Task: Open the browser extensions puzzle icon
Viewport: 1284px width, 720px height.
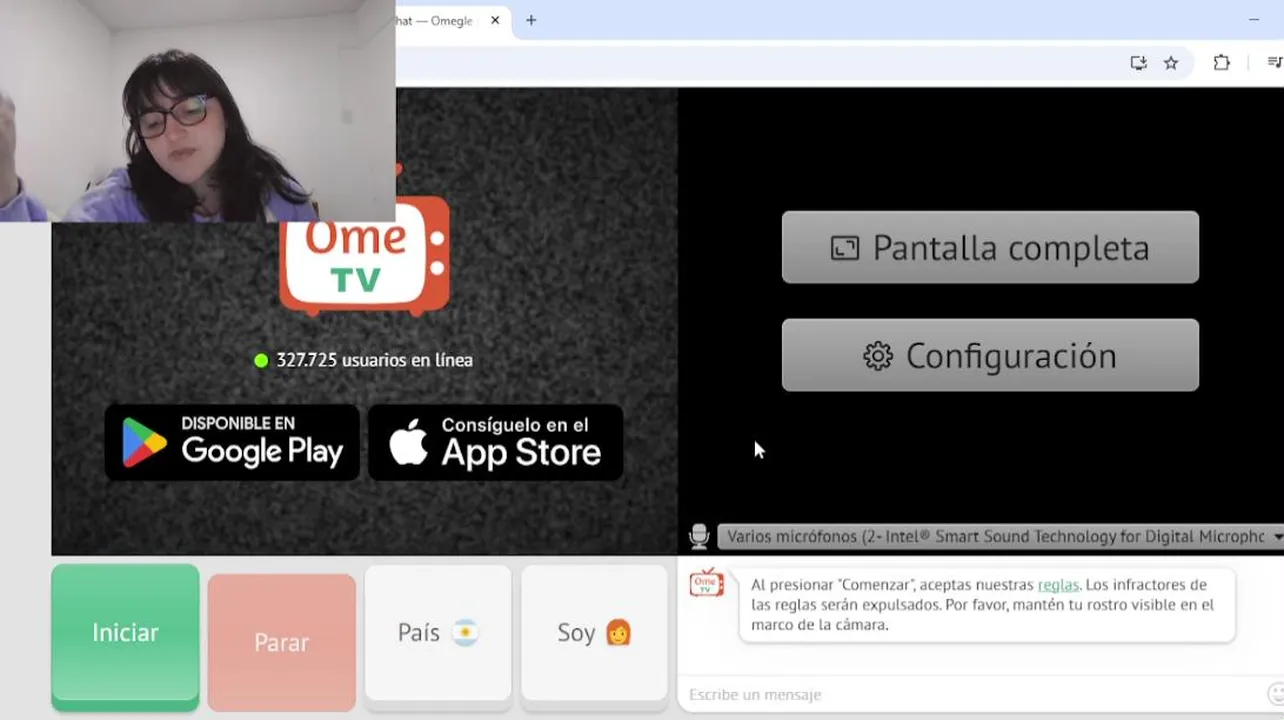Action: tap(1221, 63)
